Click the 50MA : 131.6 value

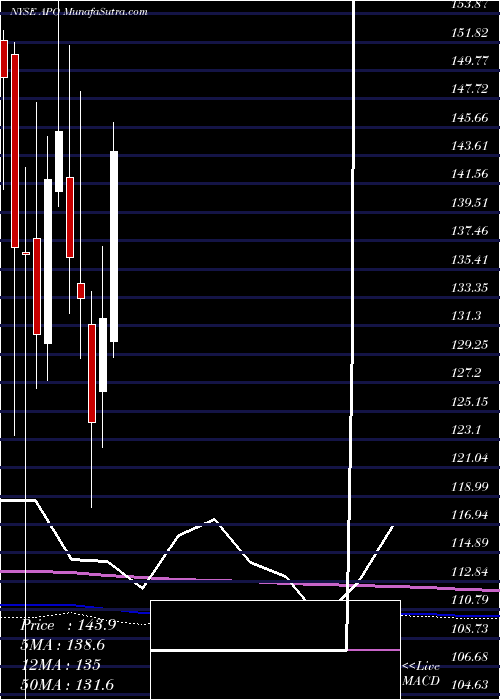67,684
